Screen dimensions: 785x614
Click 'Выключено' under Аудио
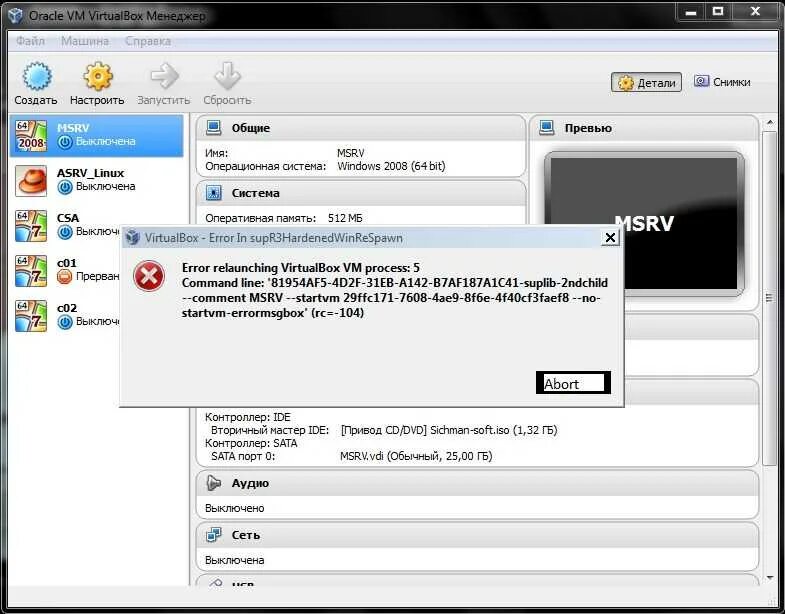pos(235,508)
